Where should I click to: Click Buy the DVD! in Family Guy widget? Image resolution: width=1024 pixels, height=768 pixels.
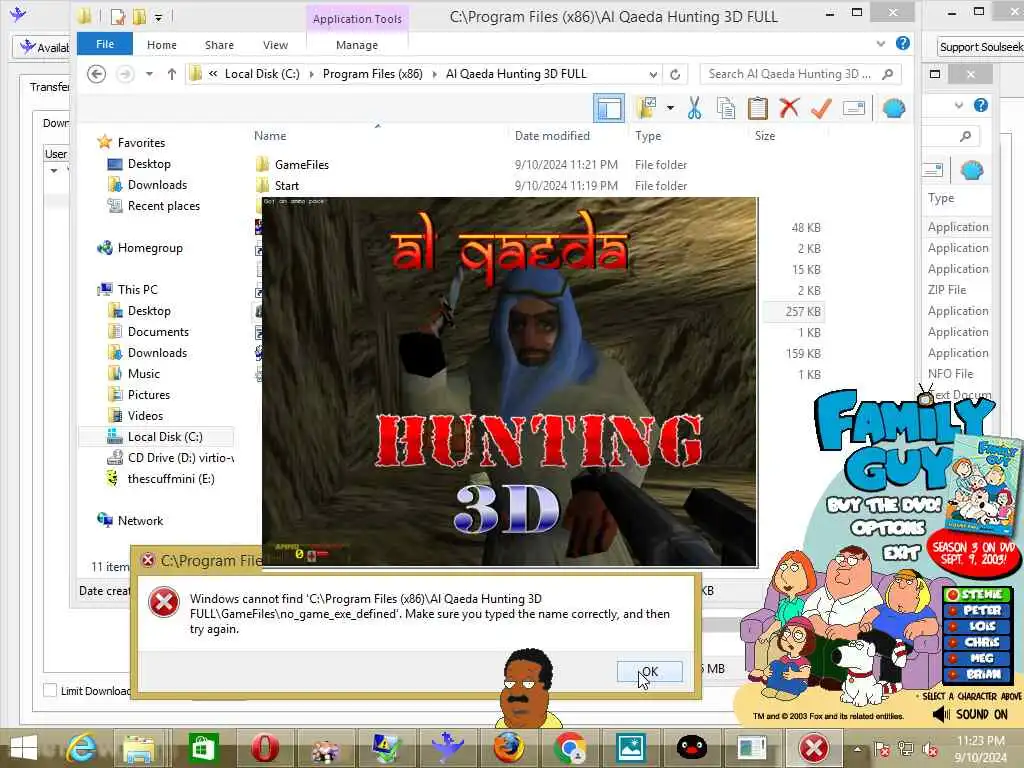884,505
